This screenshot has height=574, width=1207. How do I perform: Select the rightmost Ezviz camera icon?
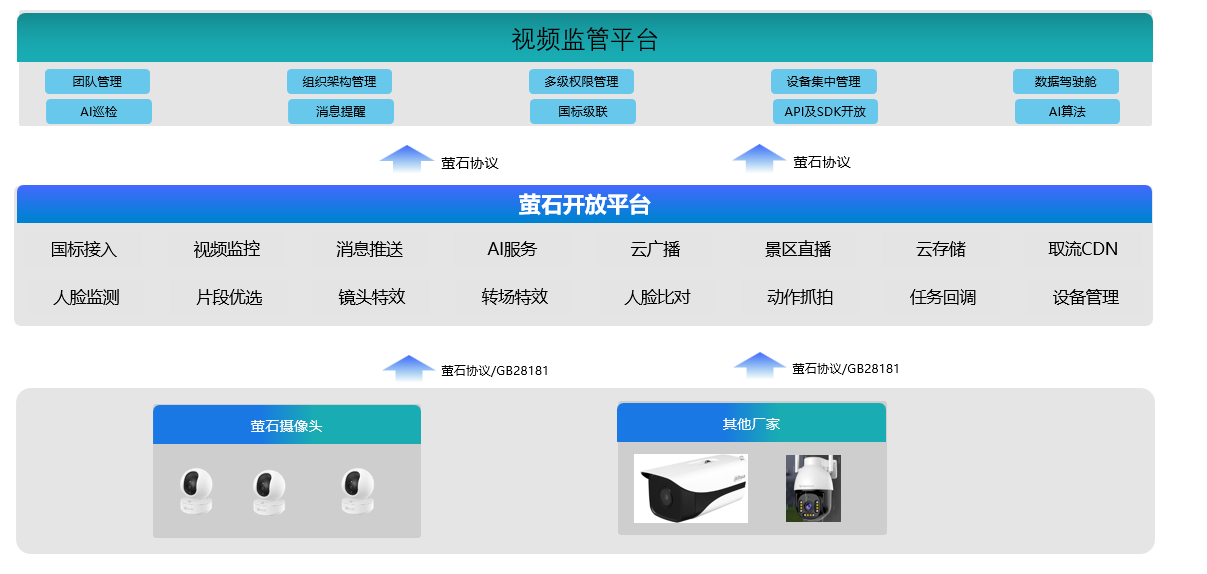click(x=357, y=491)
